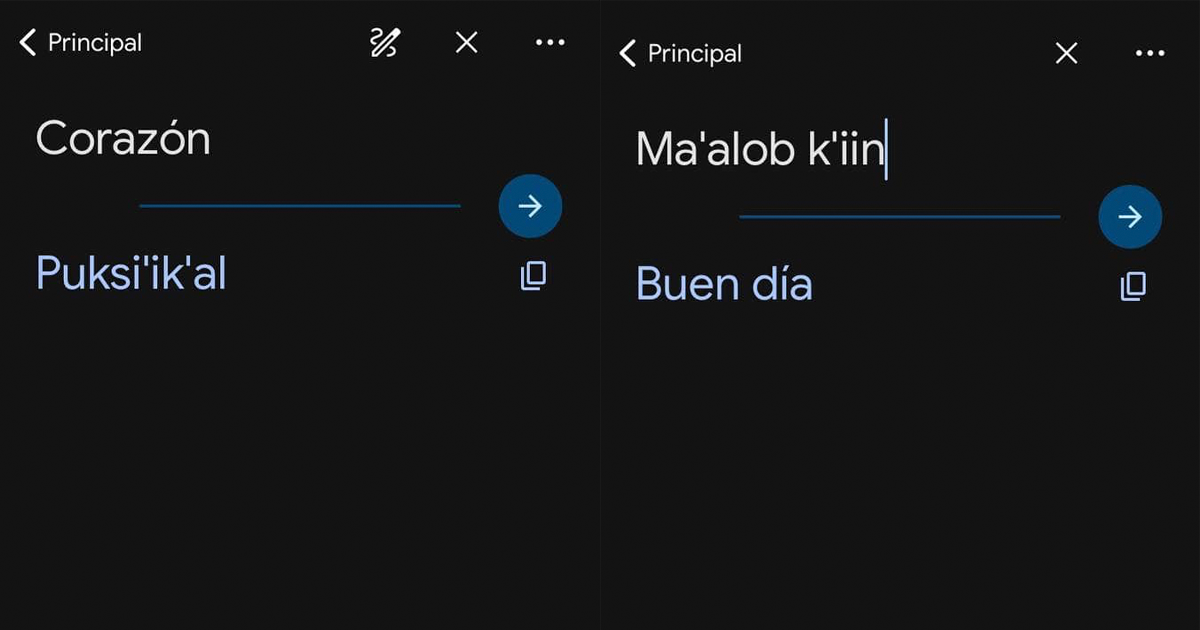The height and width of the screenshot is (630, 1200).
Task: Tap back chevron beside left Principal
Action: coord(27,43)
